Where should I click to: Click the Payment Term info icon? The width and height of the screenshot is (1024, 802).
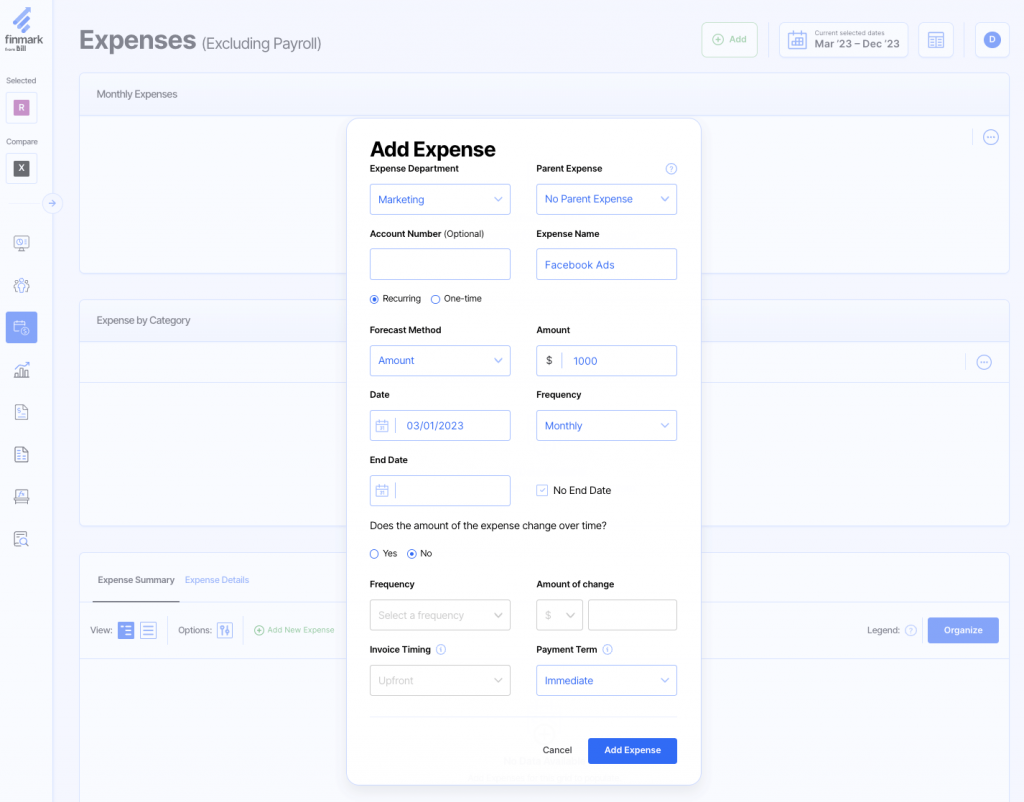tap(607, 649)
